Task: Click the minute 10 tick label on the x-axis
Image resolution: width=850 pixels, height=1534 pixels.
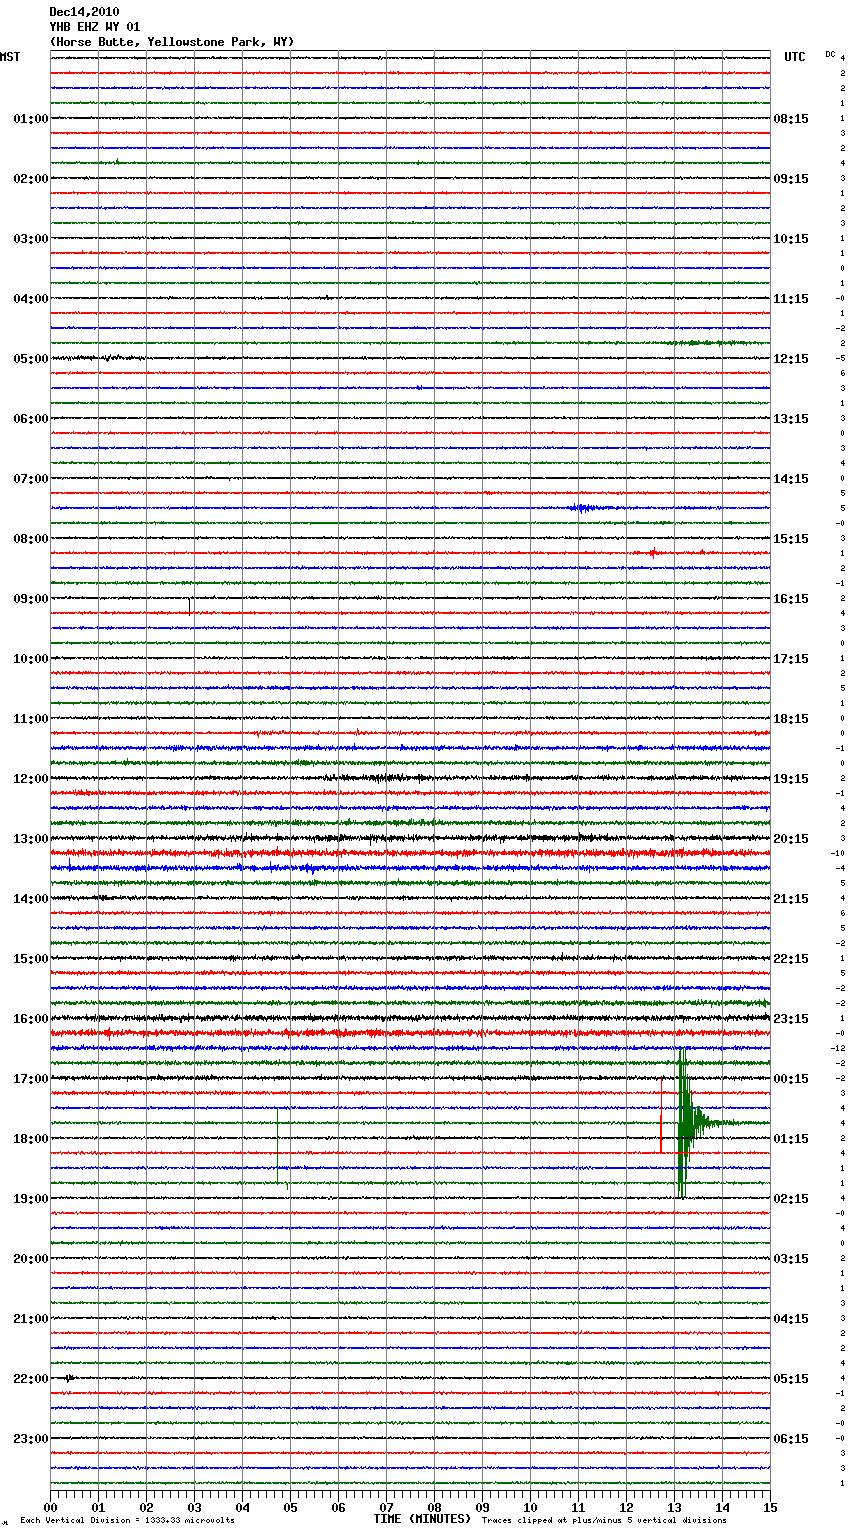Action: pos(530,1508)
